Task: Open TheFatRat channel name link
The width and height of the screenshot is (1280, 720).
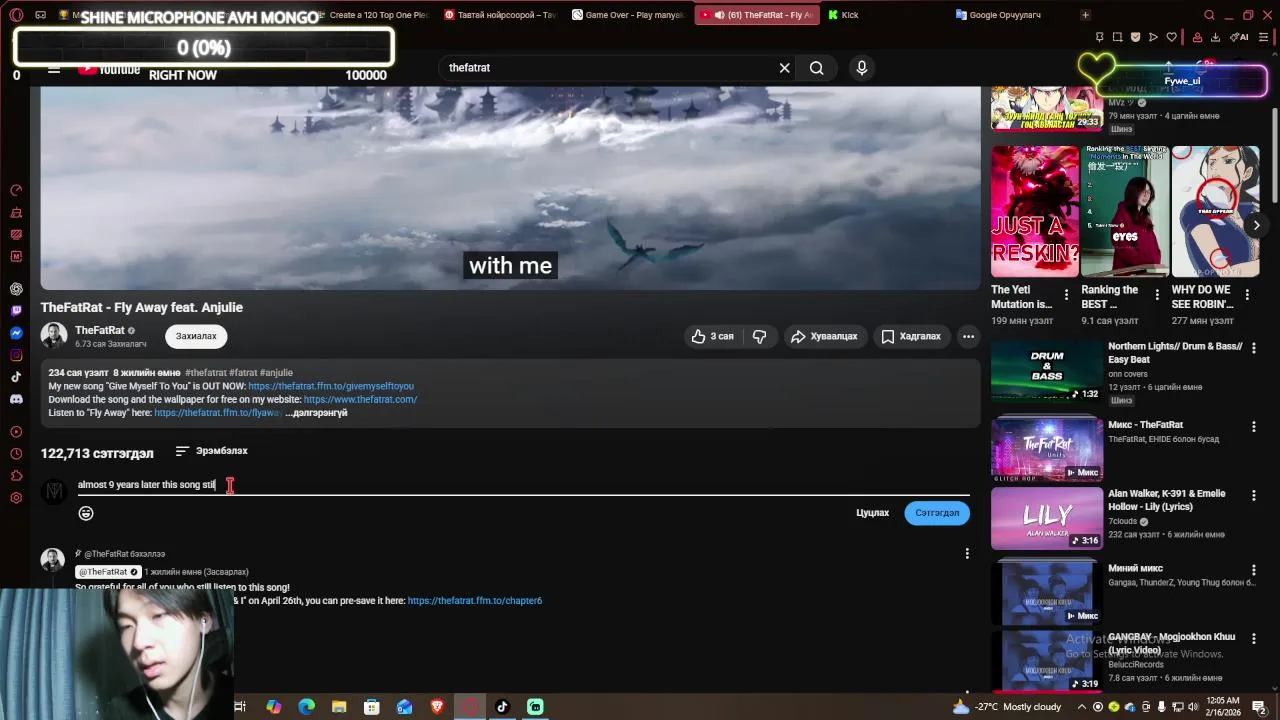Action: (100, 330)
